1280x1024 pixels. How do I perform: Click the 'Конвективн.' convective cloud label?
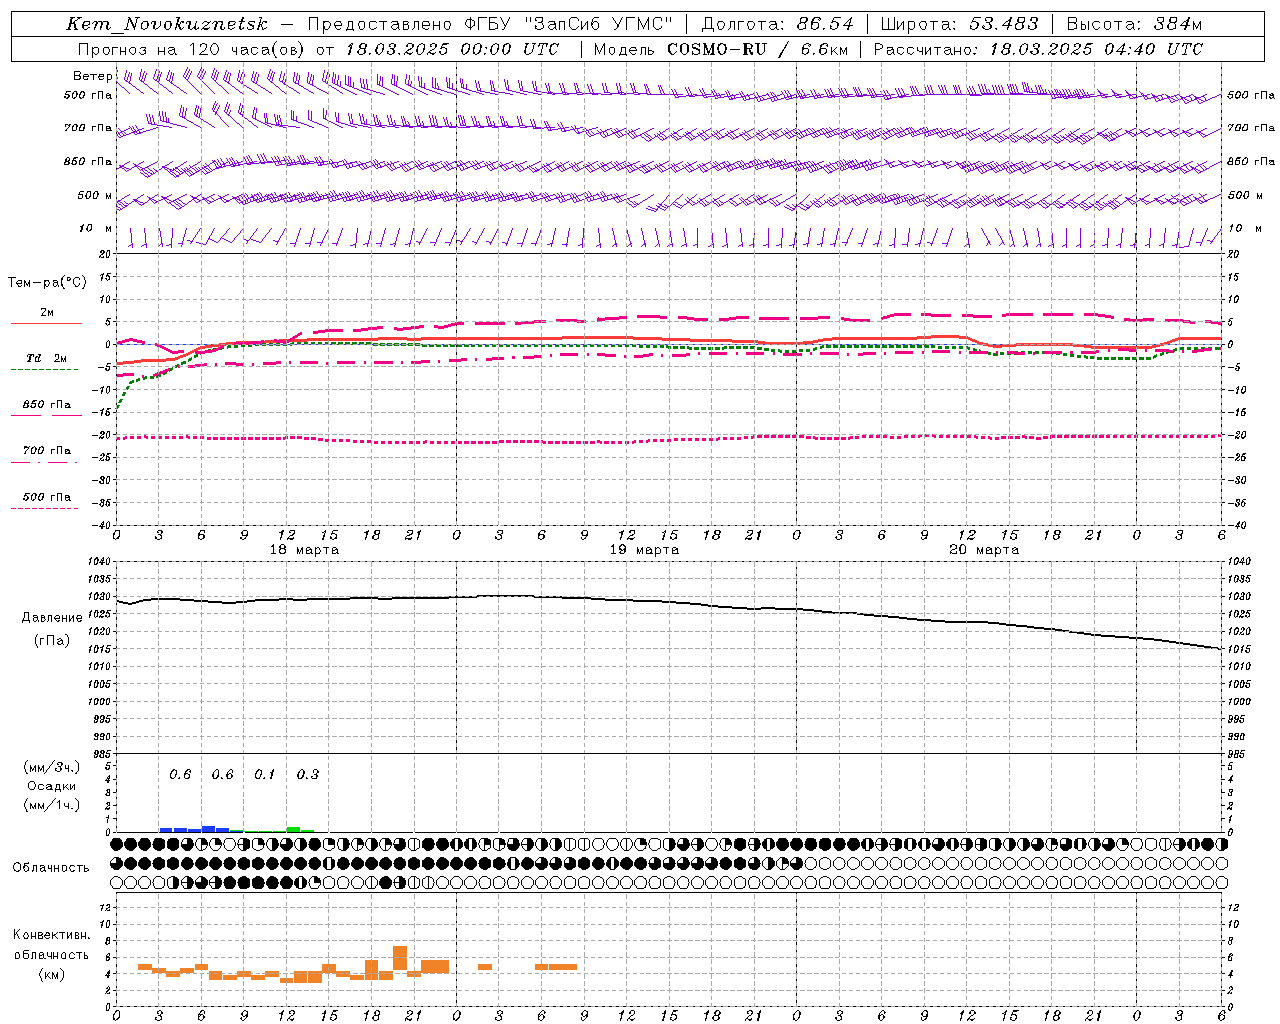(52, 935)
